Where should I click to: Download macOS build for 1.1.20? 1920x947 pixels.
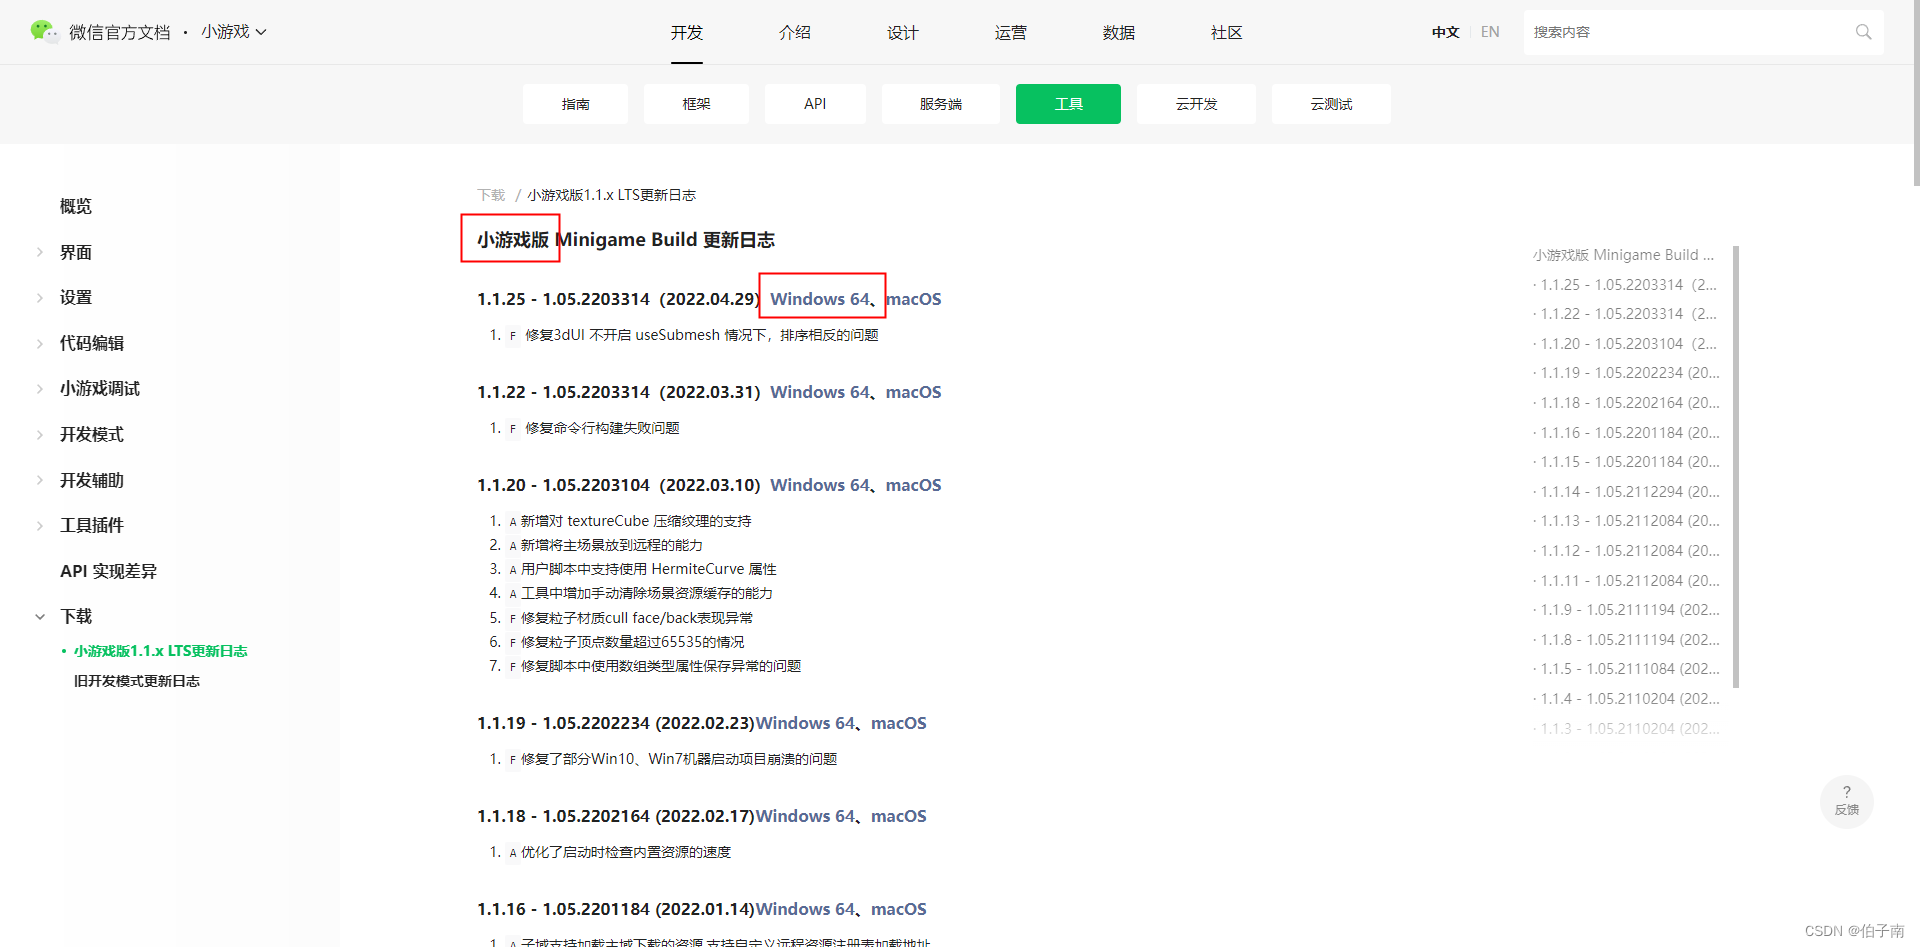[914, 485]
